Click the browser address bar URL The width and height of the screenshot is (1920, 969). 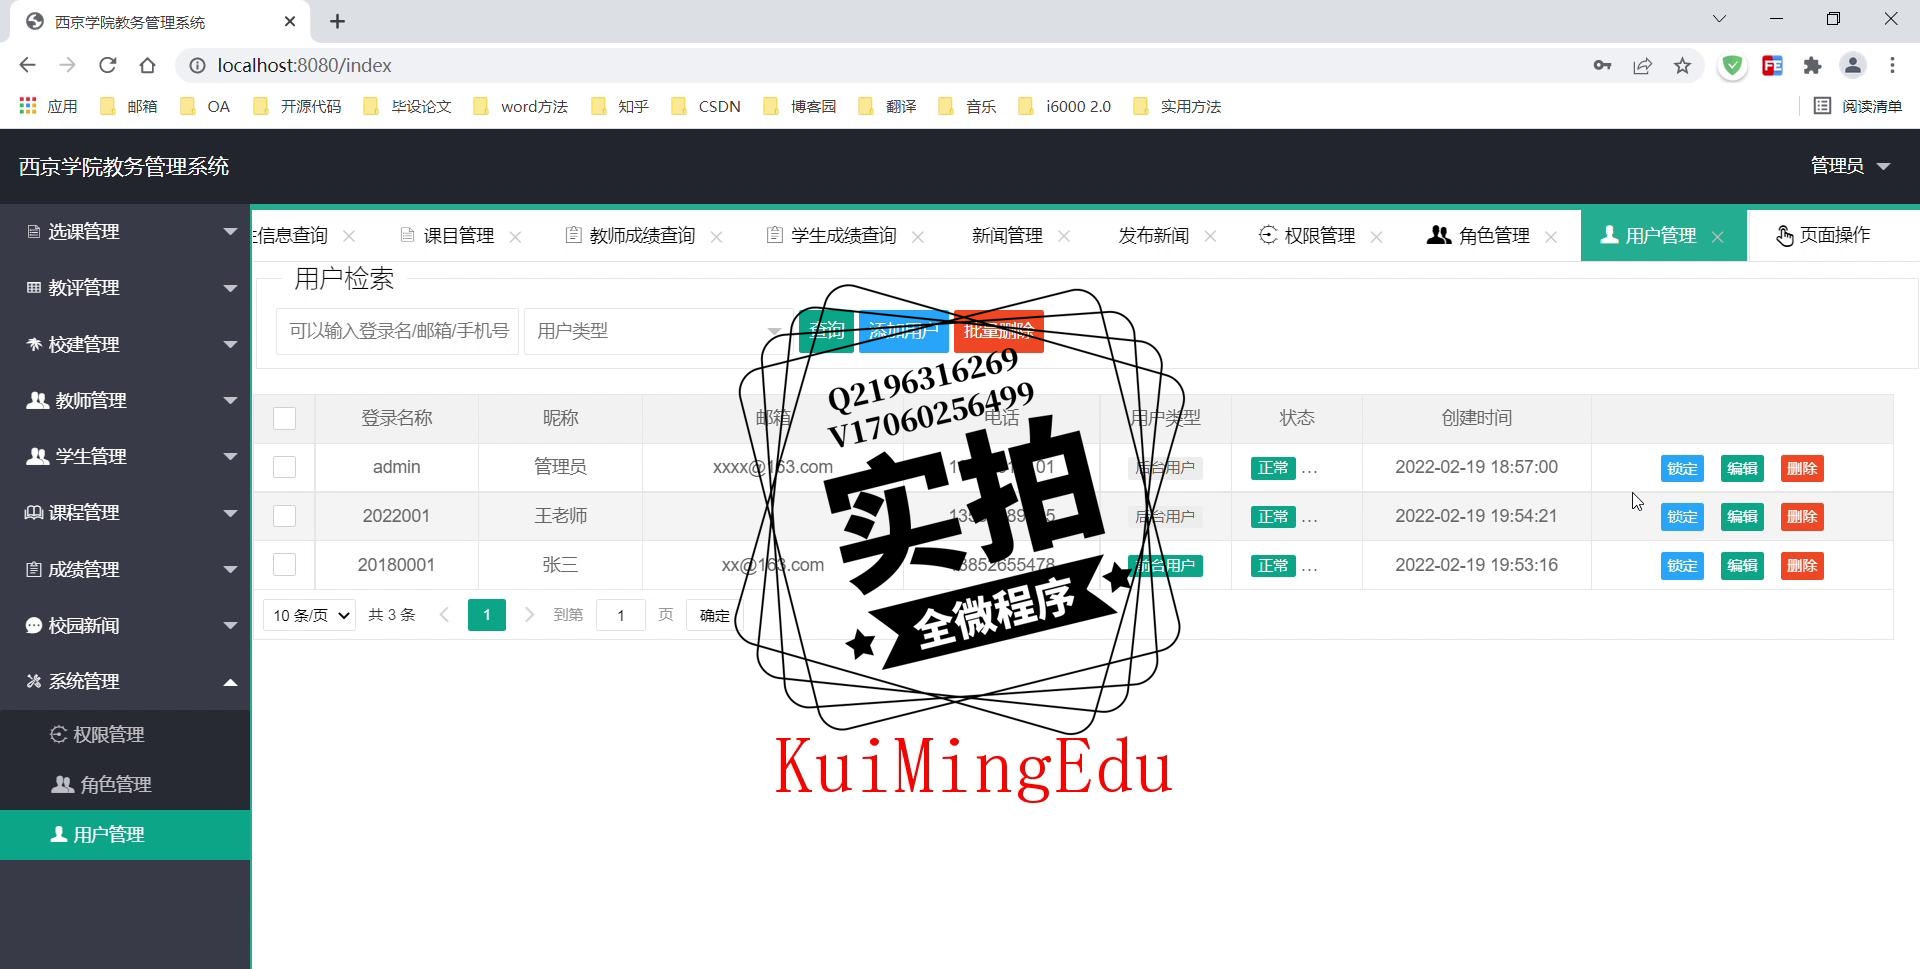coord(305,65)
